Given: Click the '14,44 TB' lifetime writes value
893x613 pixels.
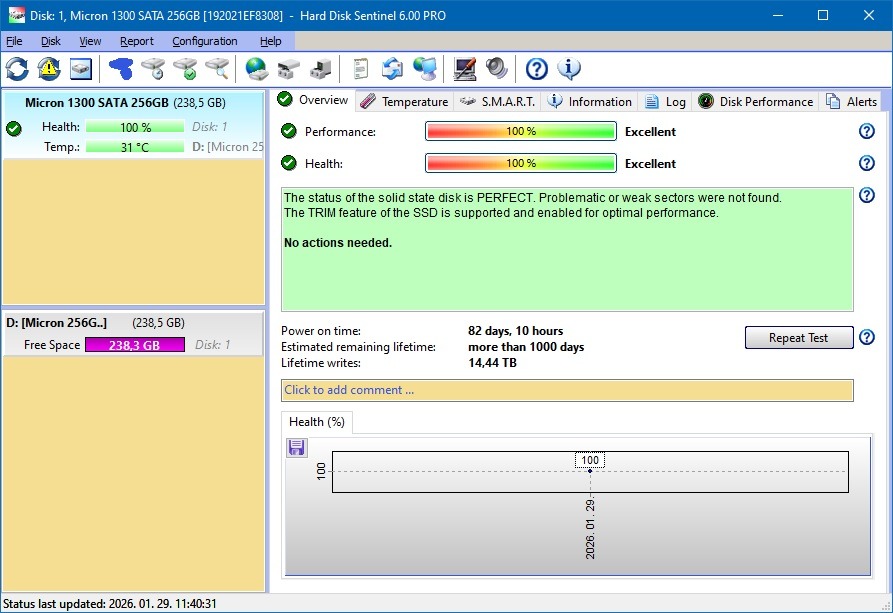Looking at the screenshot, I should pos(492,363).
